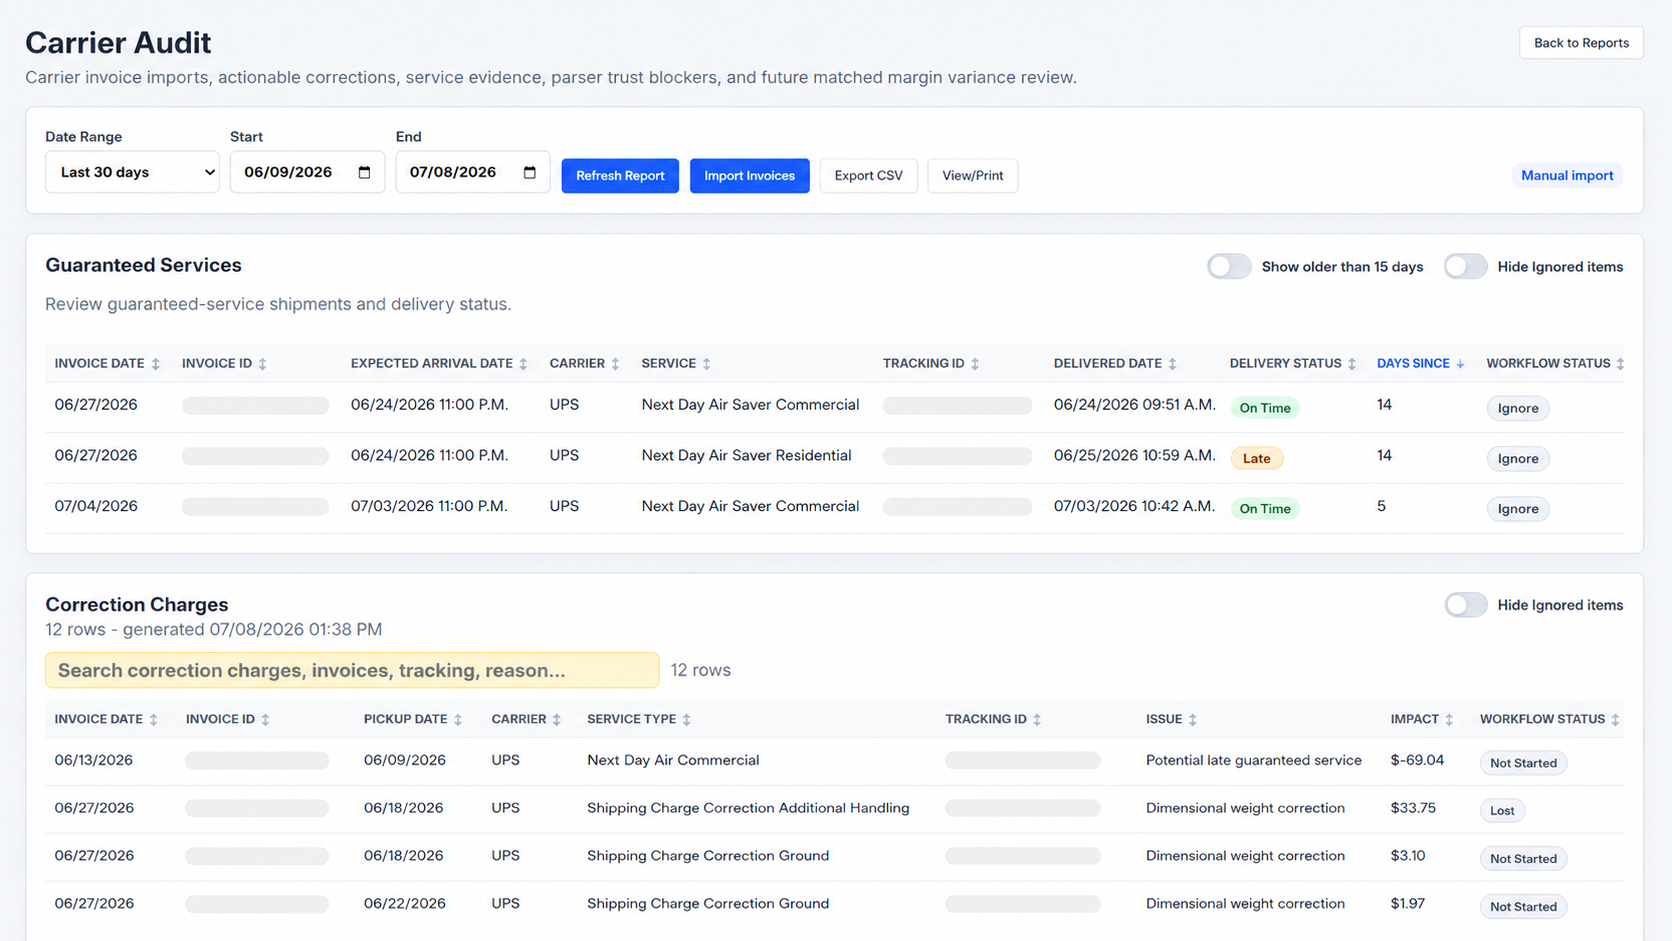Ignore the 07/04/2026 invoice row
Image resolution: width=1672 pixels, height=941 pixels.
pyautogui.click(x=1517, y=509)
